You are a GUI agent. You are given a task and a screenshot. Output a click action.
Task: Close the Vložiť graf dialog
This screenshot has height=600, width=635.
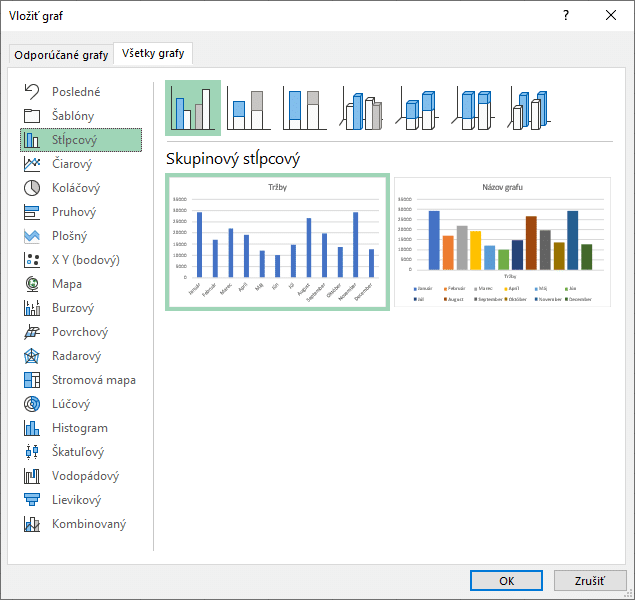(x=611, y=15)
